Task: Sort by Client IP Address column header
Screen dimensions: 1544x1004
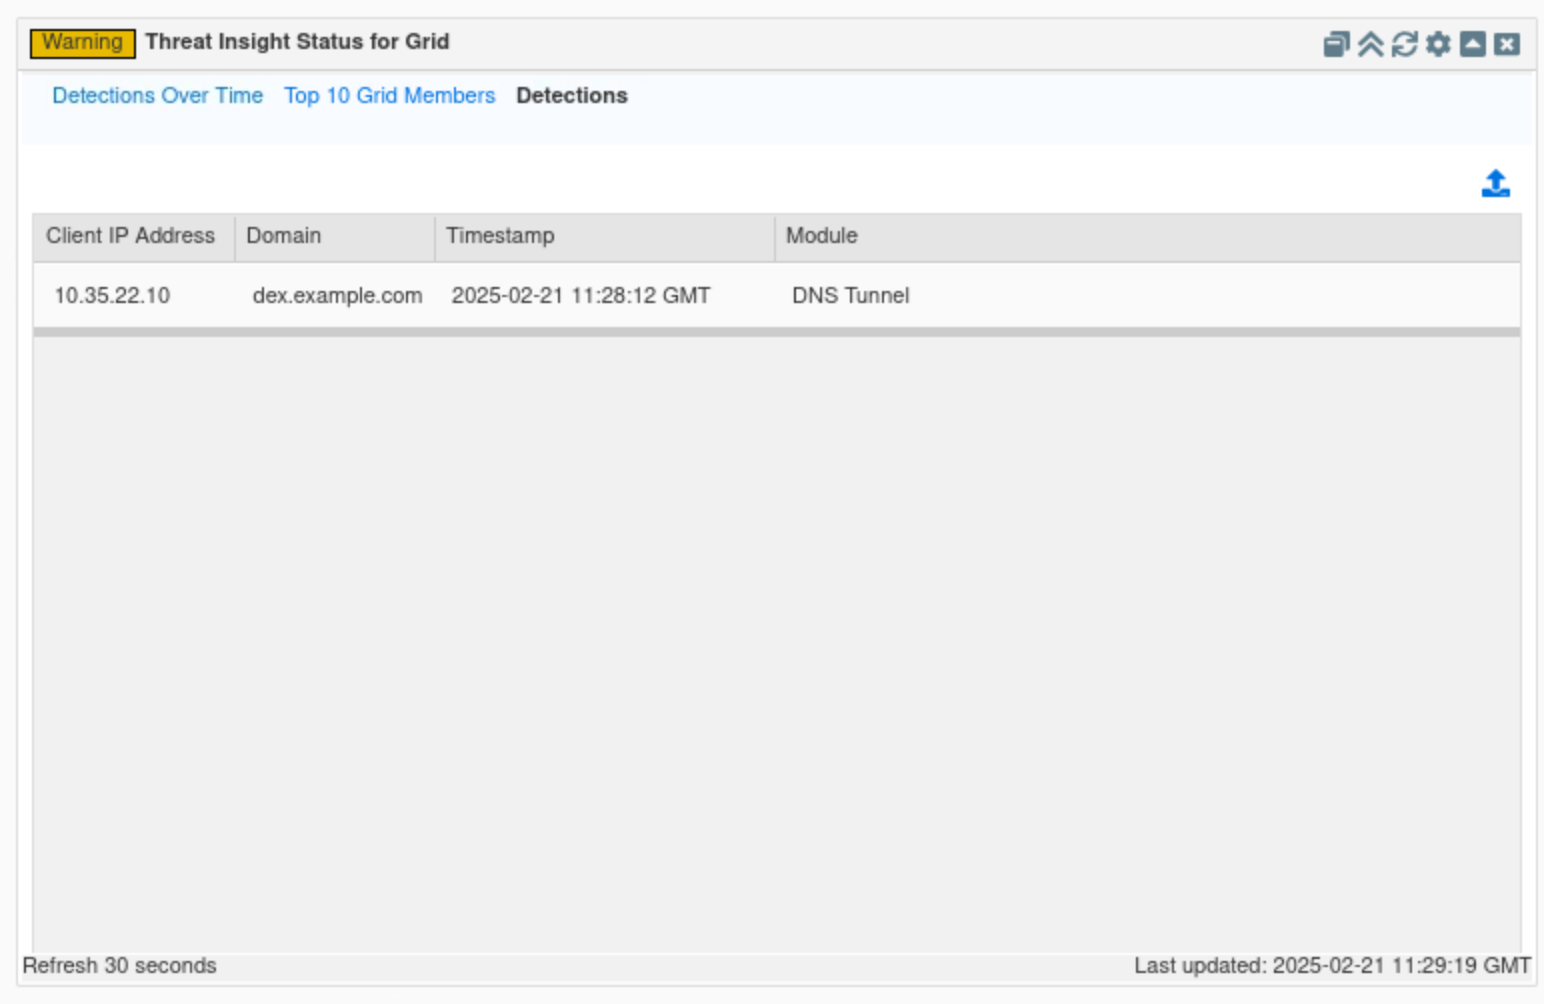Action: (x=131, y=236)
